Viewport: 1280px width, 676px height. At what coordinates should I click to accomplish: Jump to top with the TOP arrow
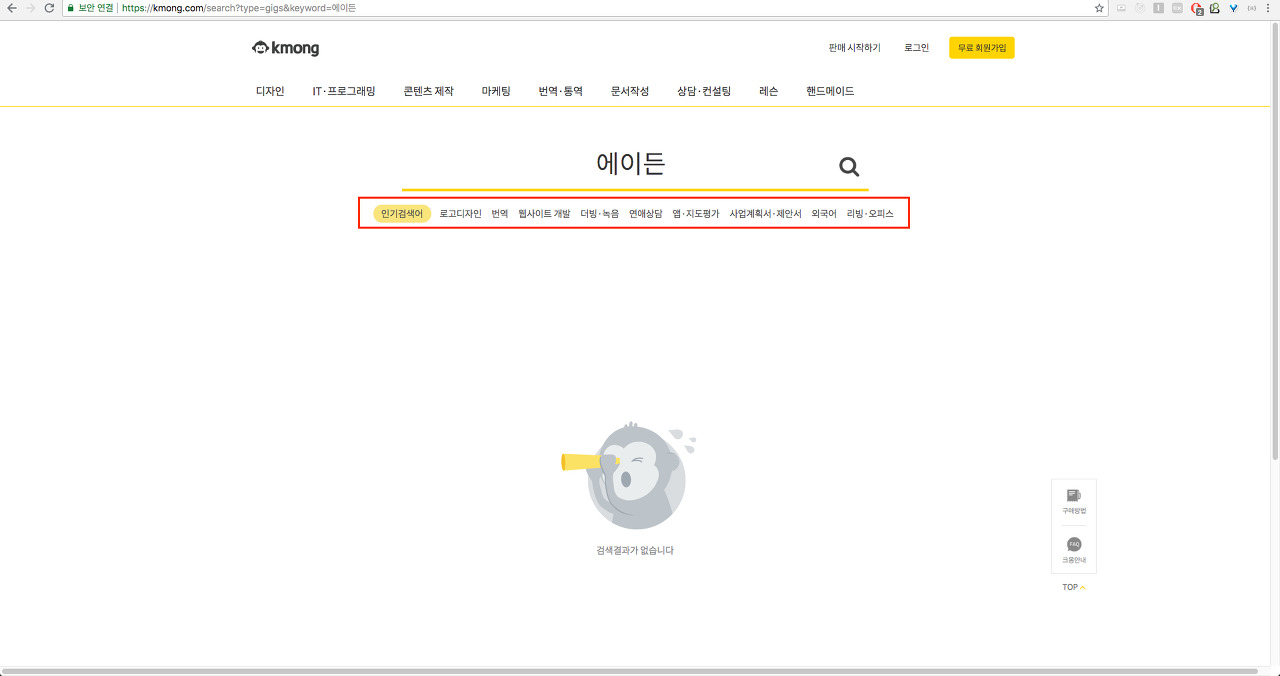pyautogui.click(x=1073, y=587)
